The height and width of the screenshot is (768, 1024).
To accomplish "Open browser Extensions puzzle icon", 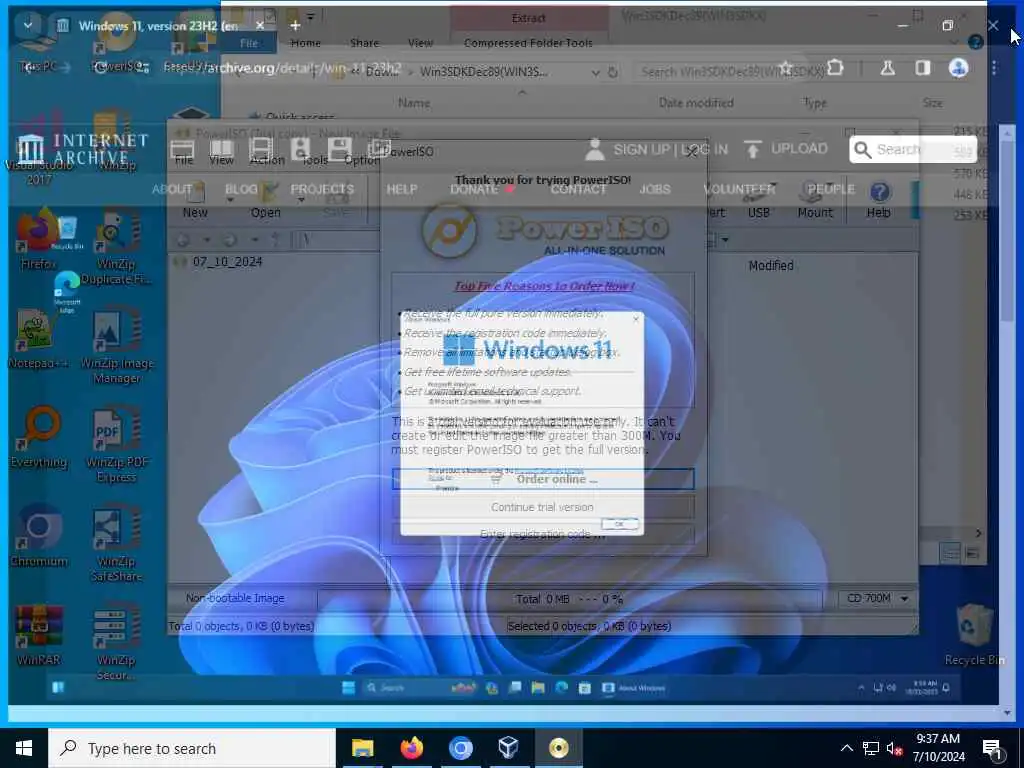I will [x=835, y=68].
